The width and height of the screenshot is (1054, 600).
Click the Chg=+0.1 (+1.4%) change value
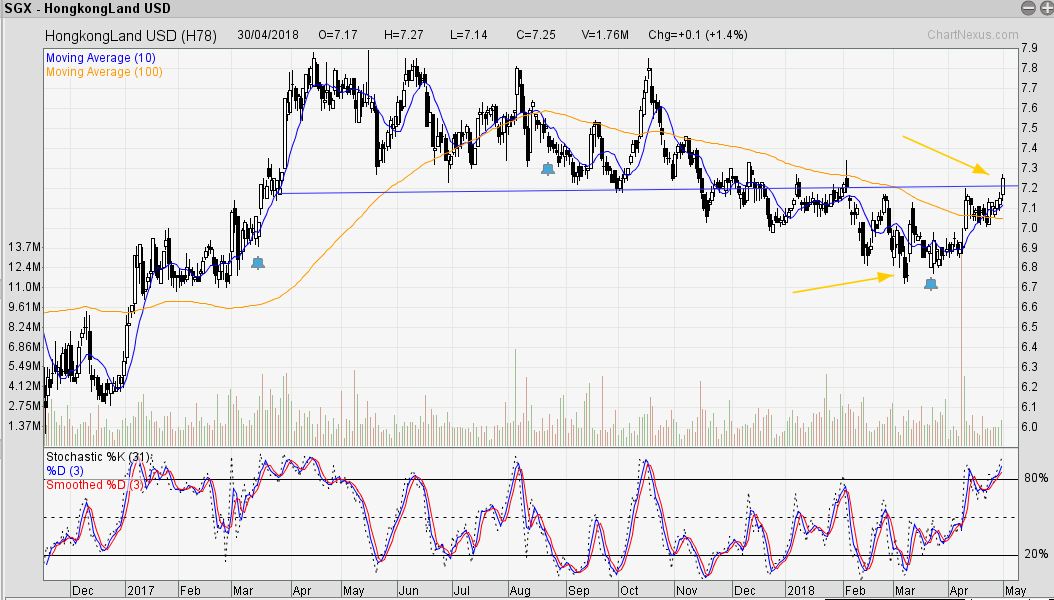[698, 35]
